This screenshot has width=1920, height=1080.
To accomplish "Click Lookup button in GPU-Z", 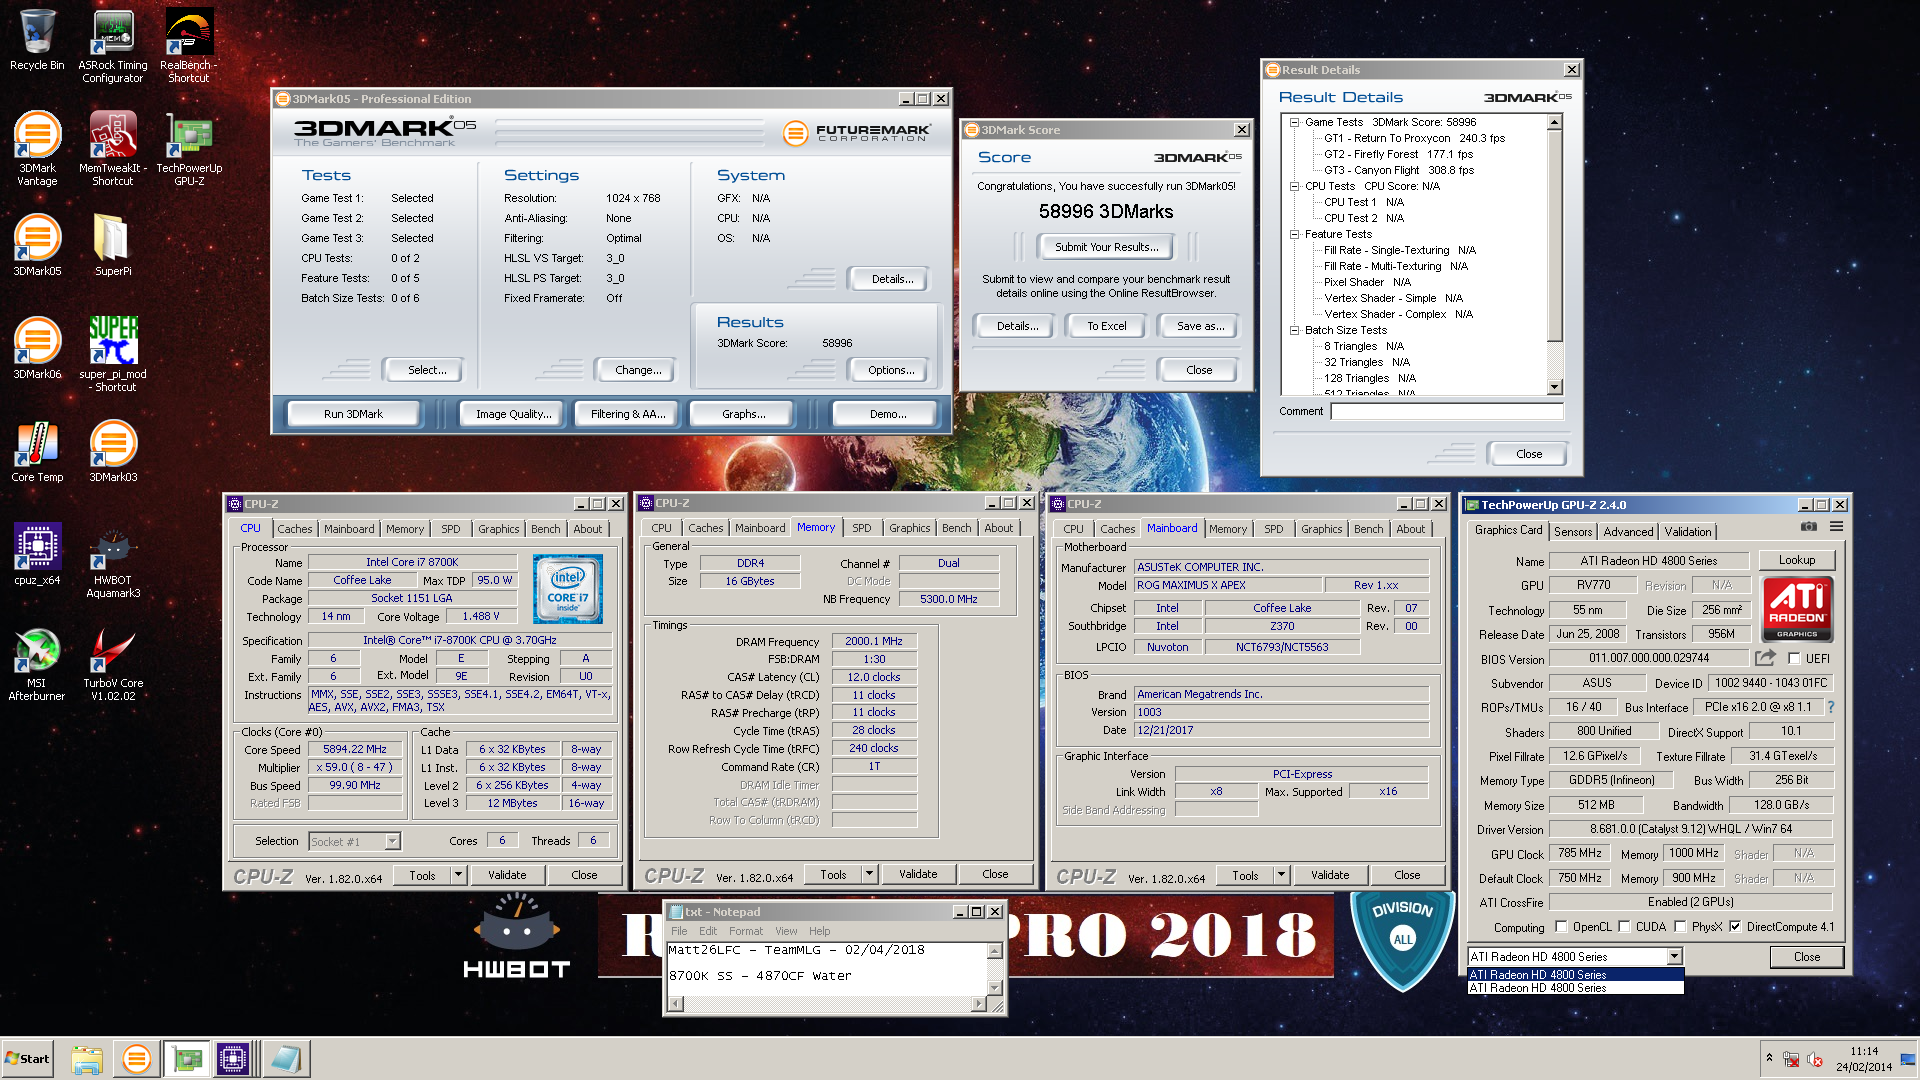I will coord(1796,560).
